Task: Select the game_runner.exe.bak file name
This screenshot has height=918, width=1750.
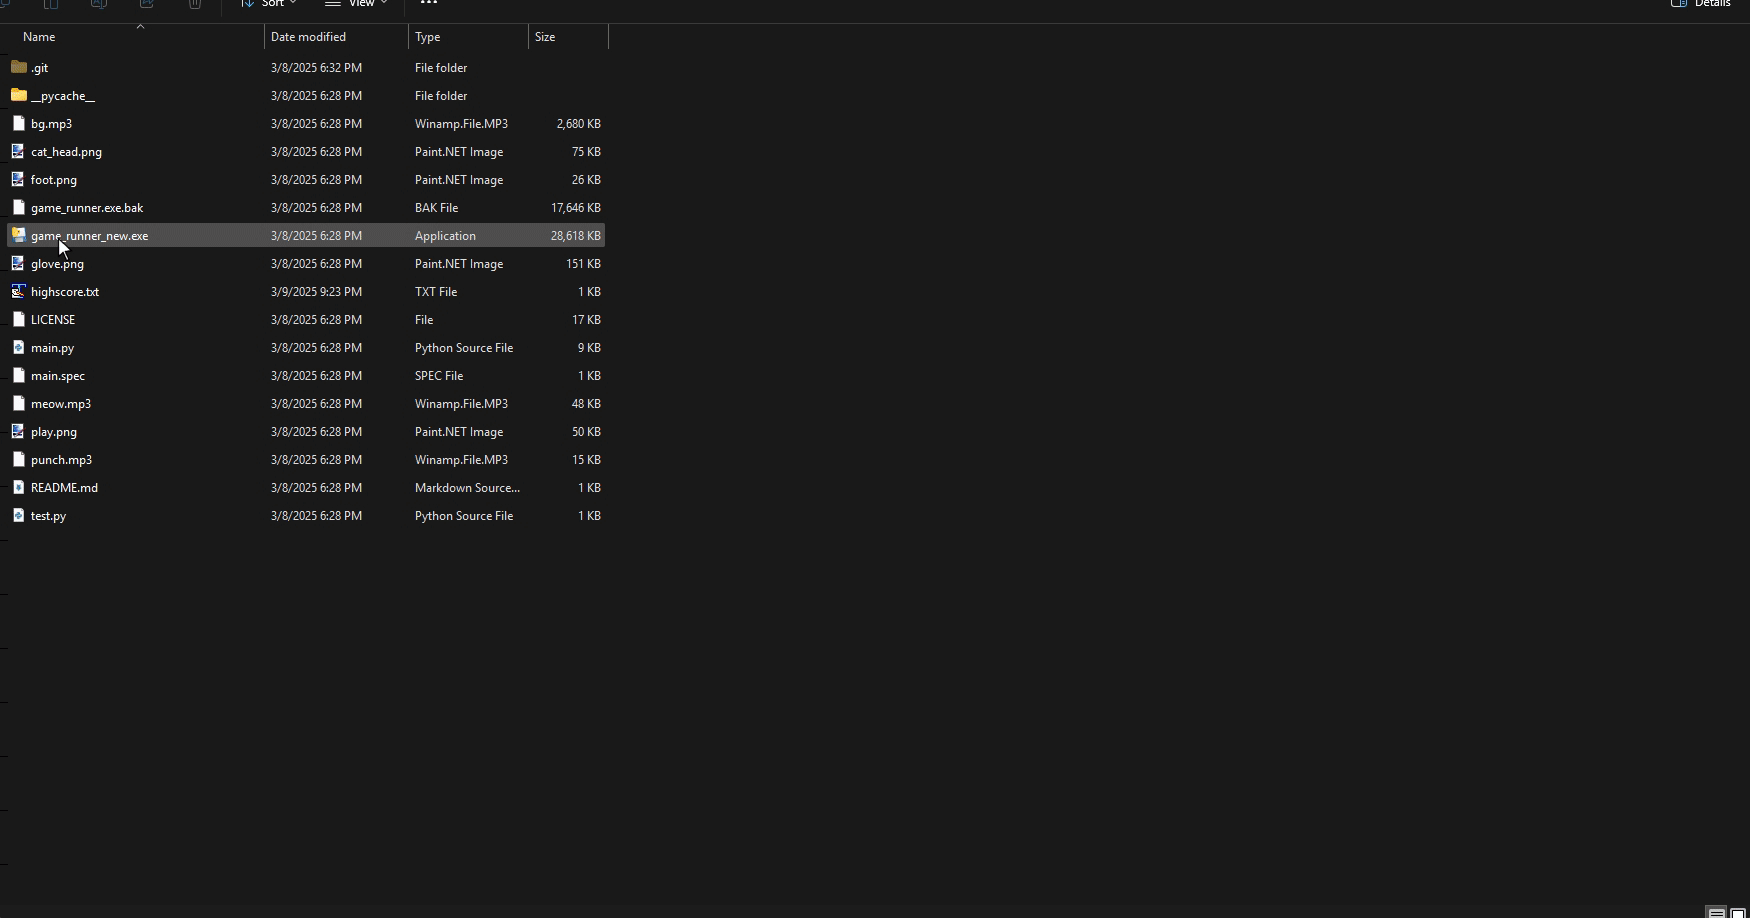Action: click(x=87, y=208)
